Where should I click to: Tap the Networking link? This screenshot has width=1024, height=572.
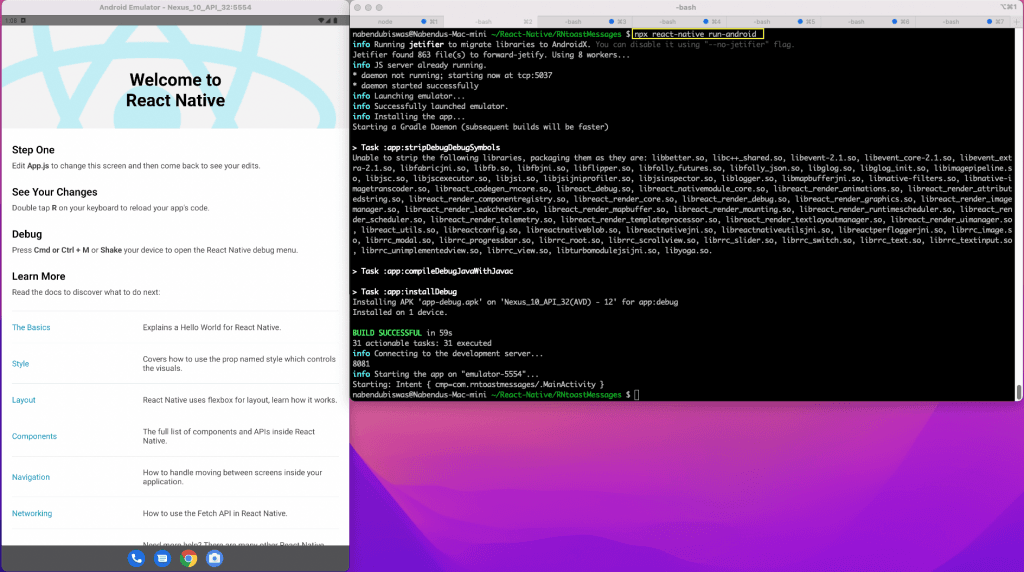[x=32, y=513]
